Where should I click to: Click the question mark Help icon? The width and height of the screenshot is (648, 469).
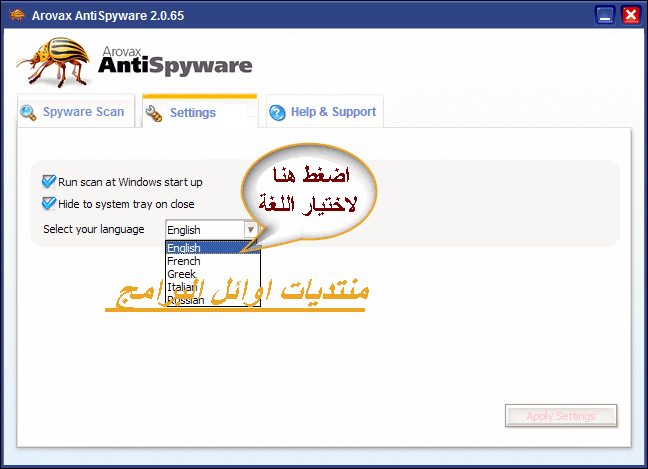[277, 113]
